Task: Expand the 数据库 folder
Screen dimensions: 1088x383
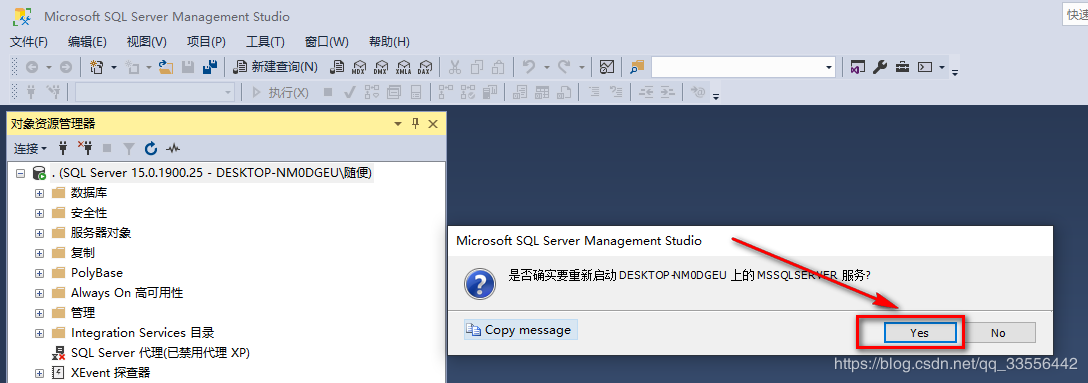Action: [40, 193]
